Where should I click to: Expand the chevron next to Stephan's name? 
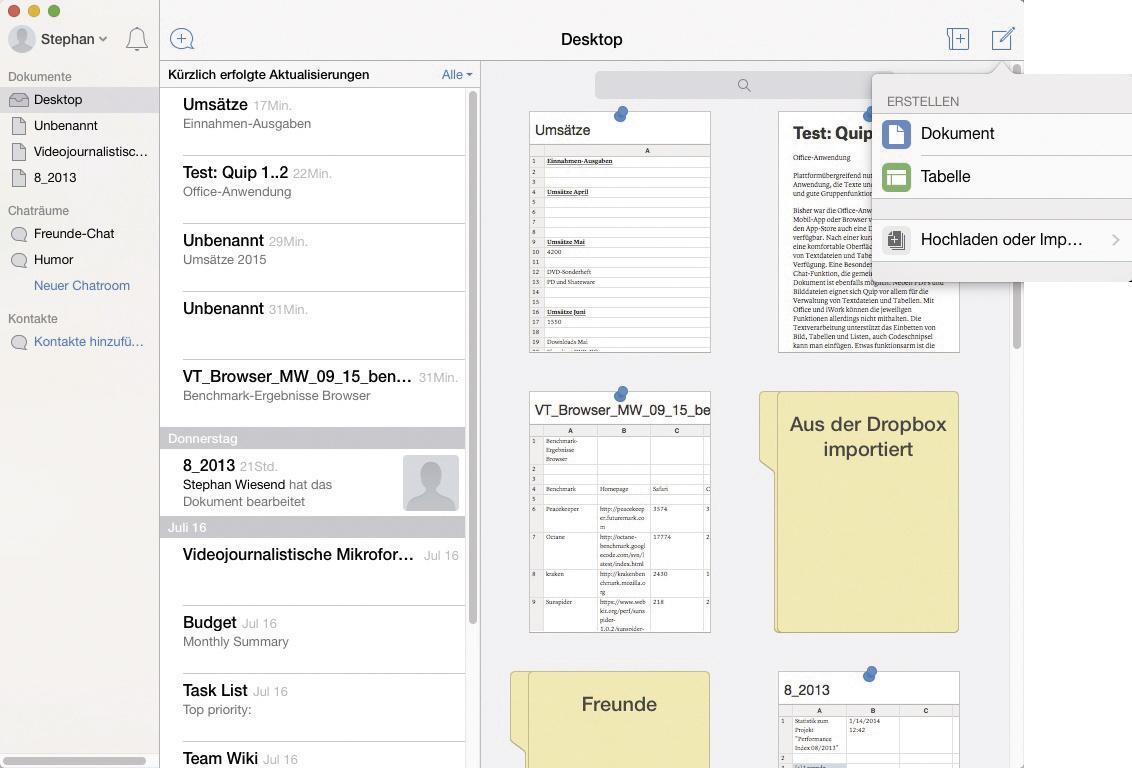pos(103,39)
